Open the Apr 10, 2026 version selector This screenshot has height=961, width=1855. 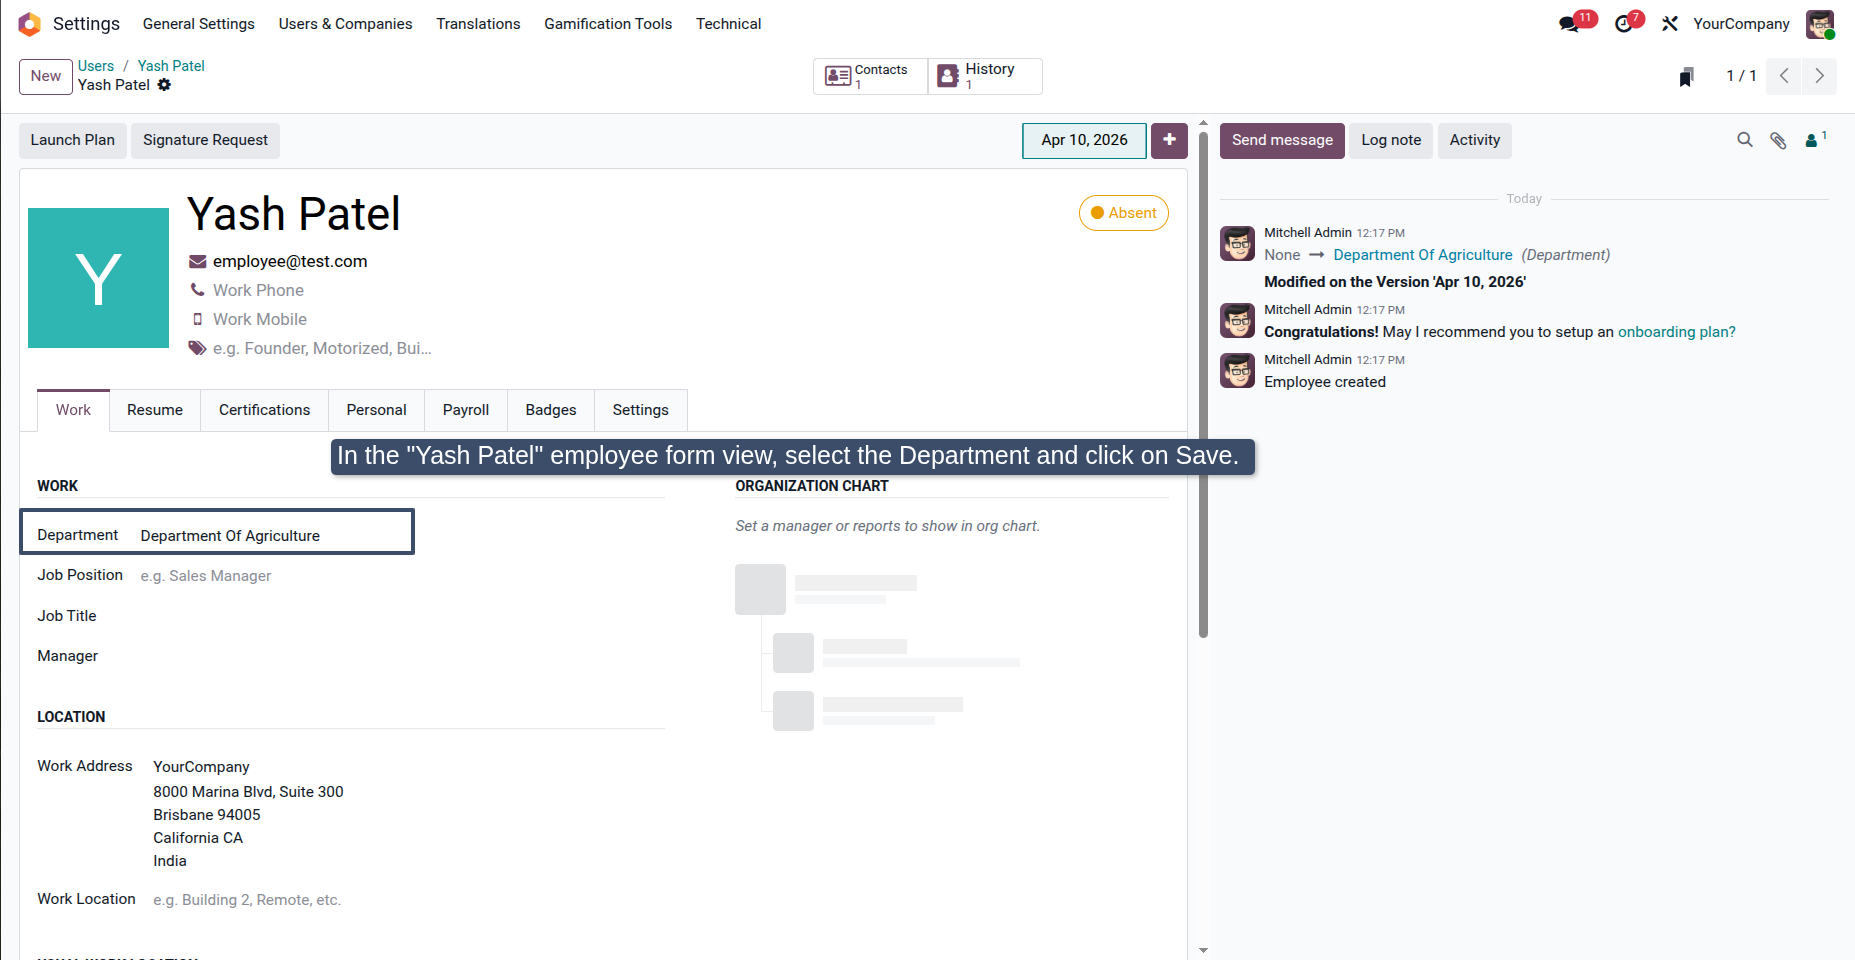[x=1084, y=140]
